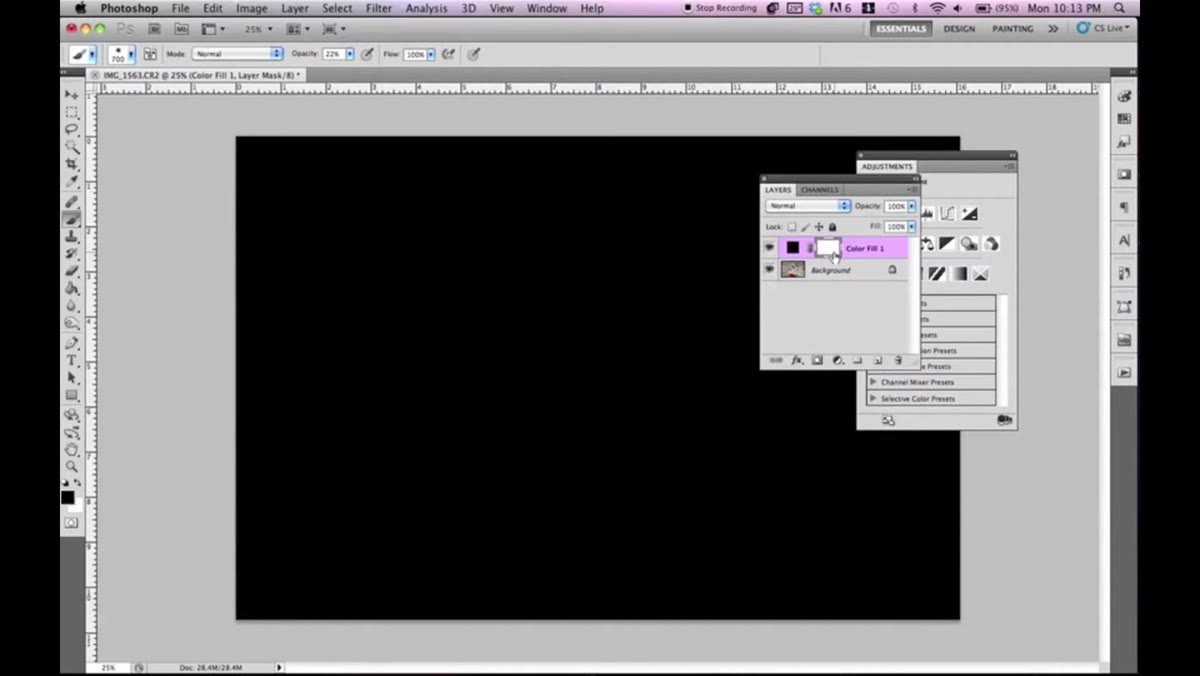The width and height of the screenshot is (1200, 676).
Task: Enable airbrush mode next to Flow
Action: (x=448, y=54)
